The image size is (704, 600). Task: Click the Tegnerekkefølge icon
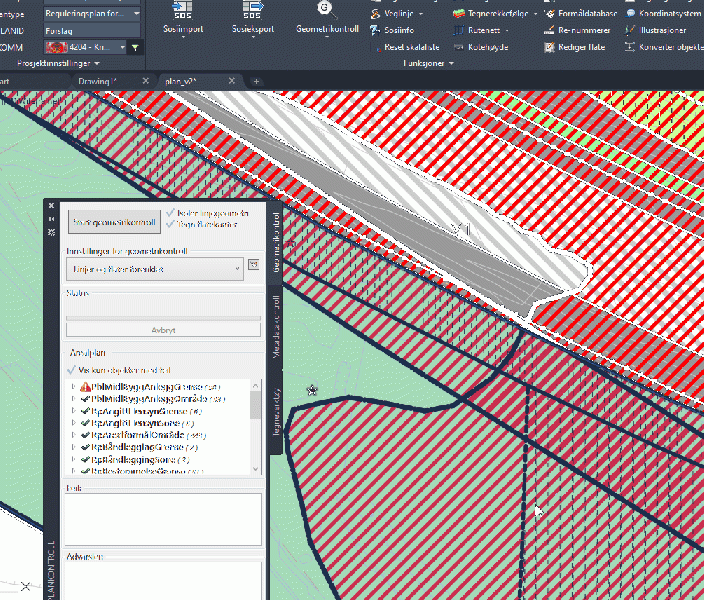[458, 14]
